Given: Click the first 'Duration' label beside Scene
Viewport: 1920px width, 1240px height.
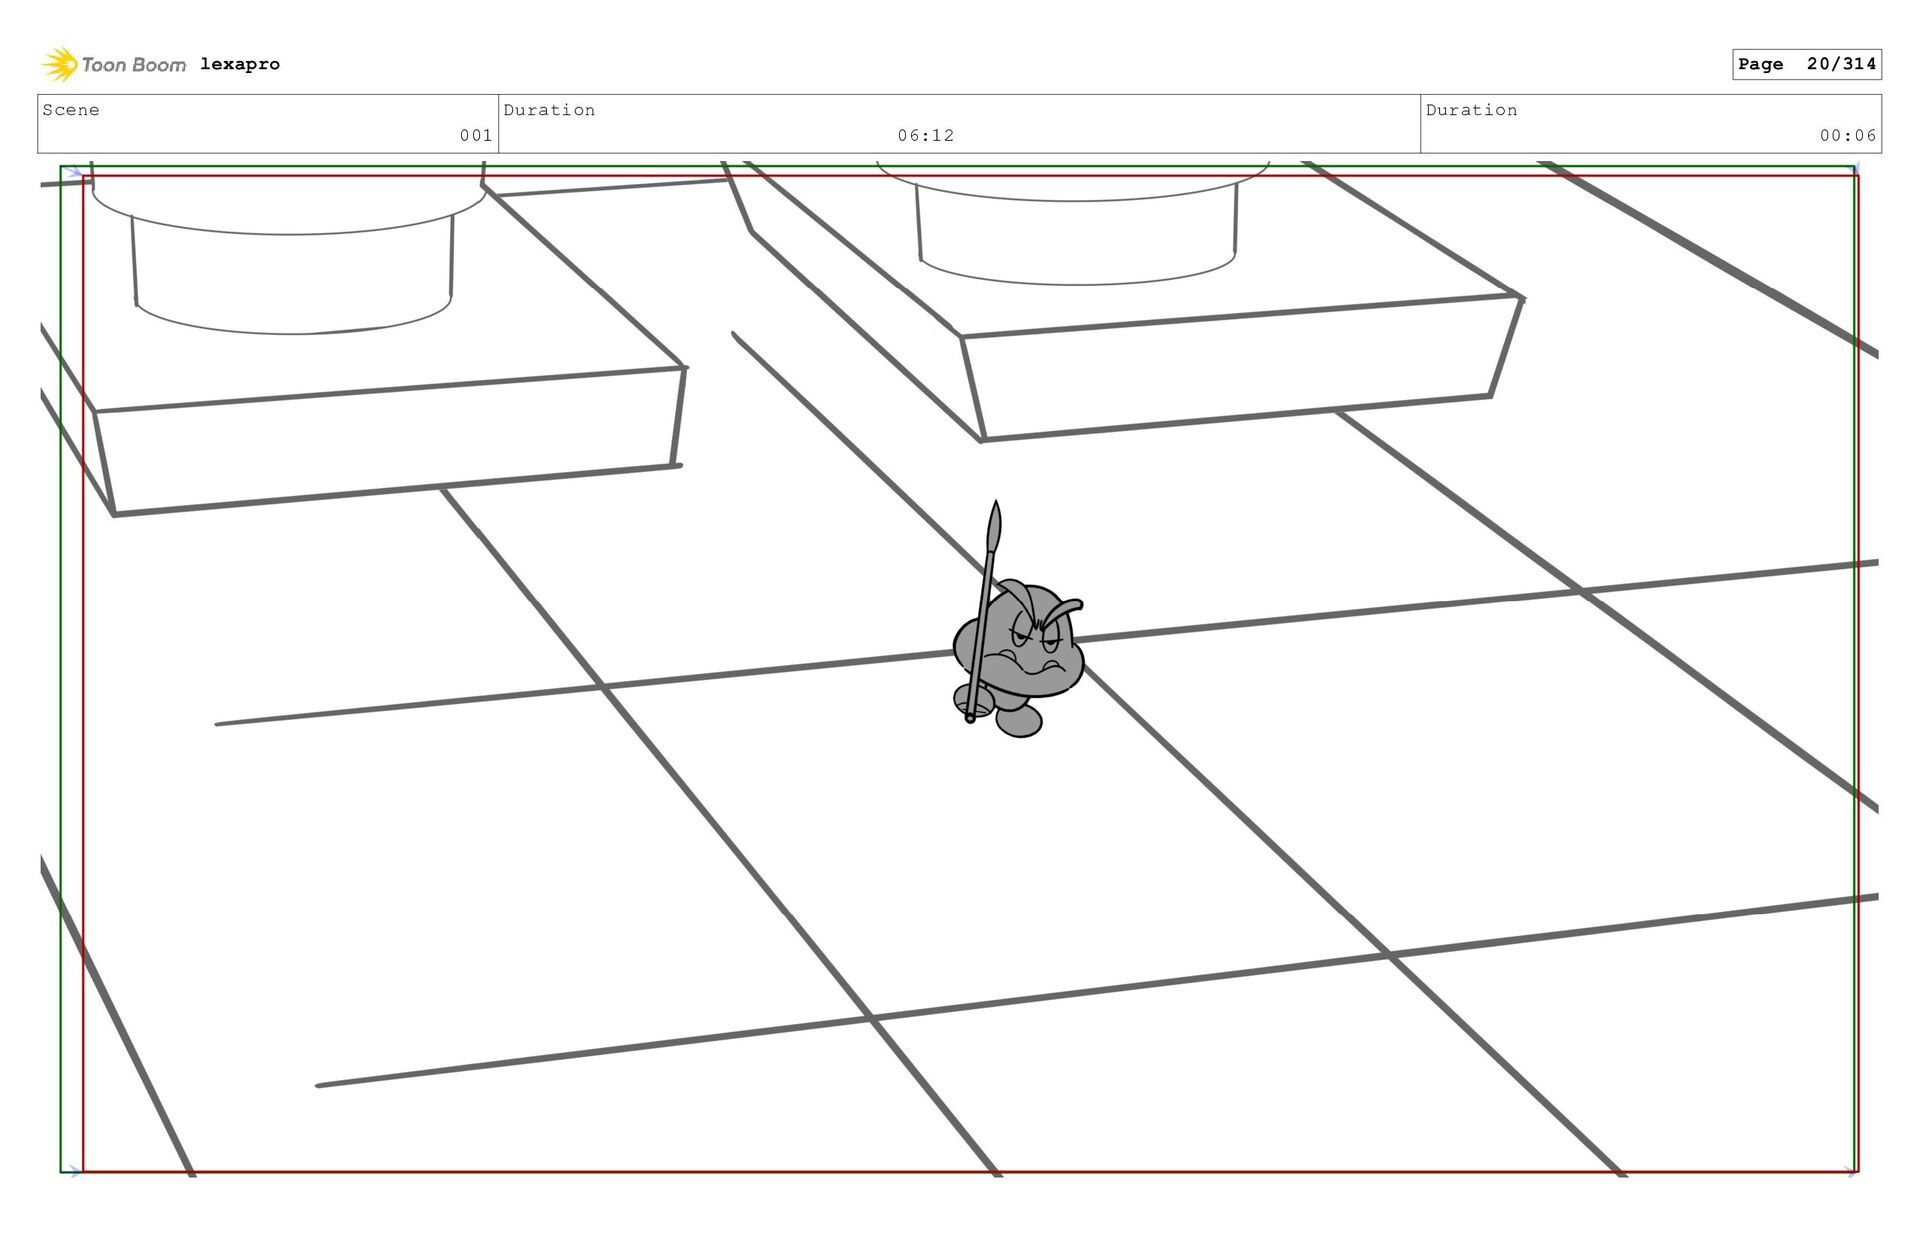Looking at the screenshot, I should 549,110.
